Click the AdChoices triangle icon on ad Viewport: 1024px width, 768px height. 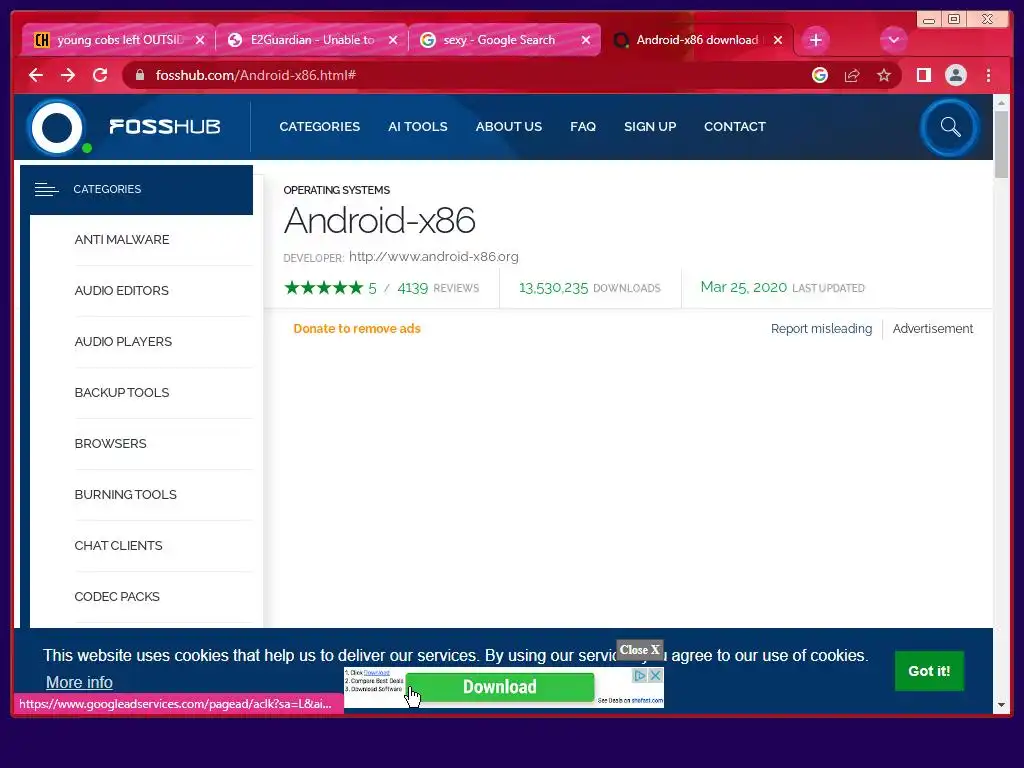tap(639, 675)
